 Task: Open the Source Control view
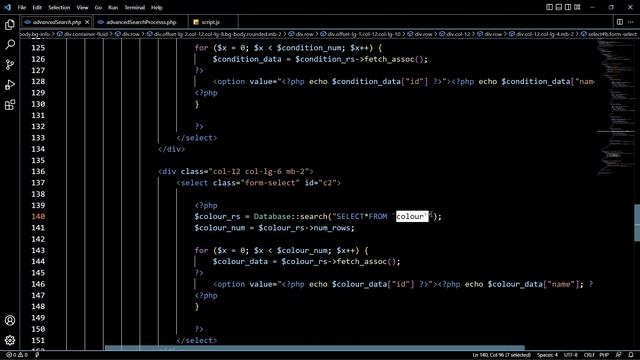click(10, 64)
